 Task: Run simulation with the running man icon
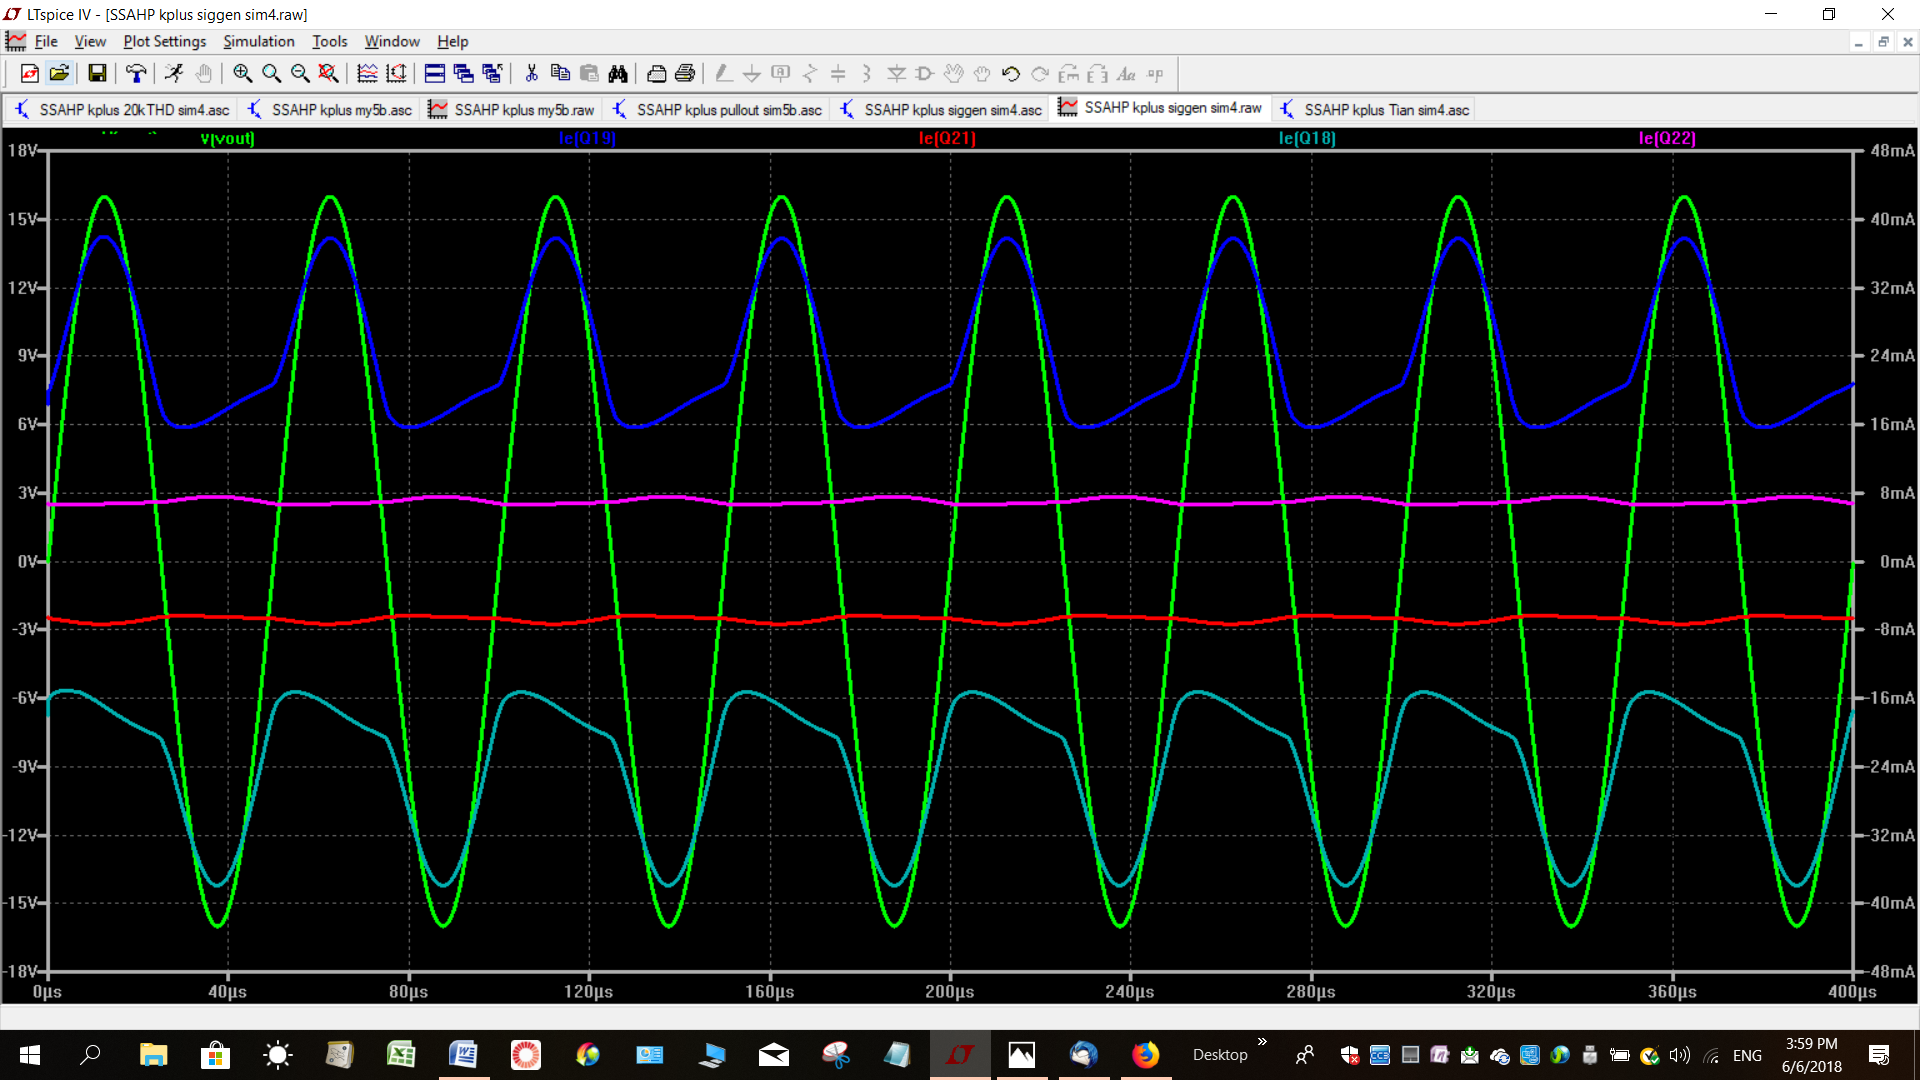(x=174, y=73)
